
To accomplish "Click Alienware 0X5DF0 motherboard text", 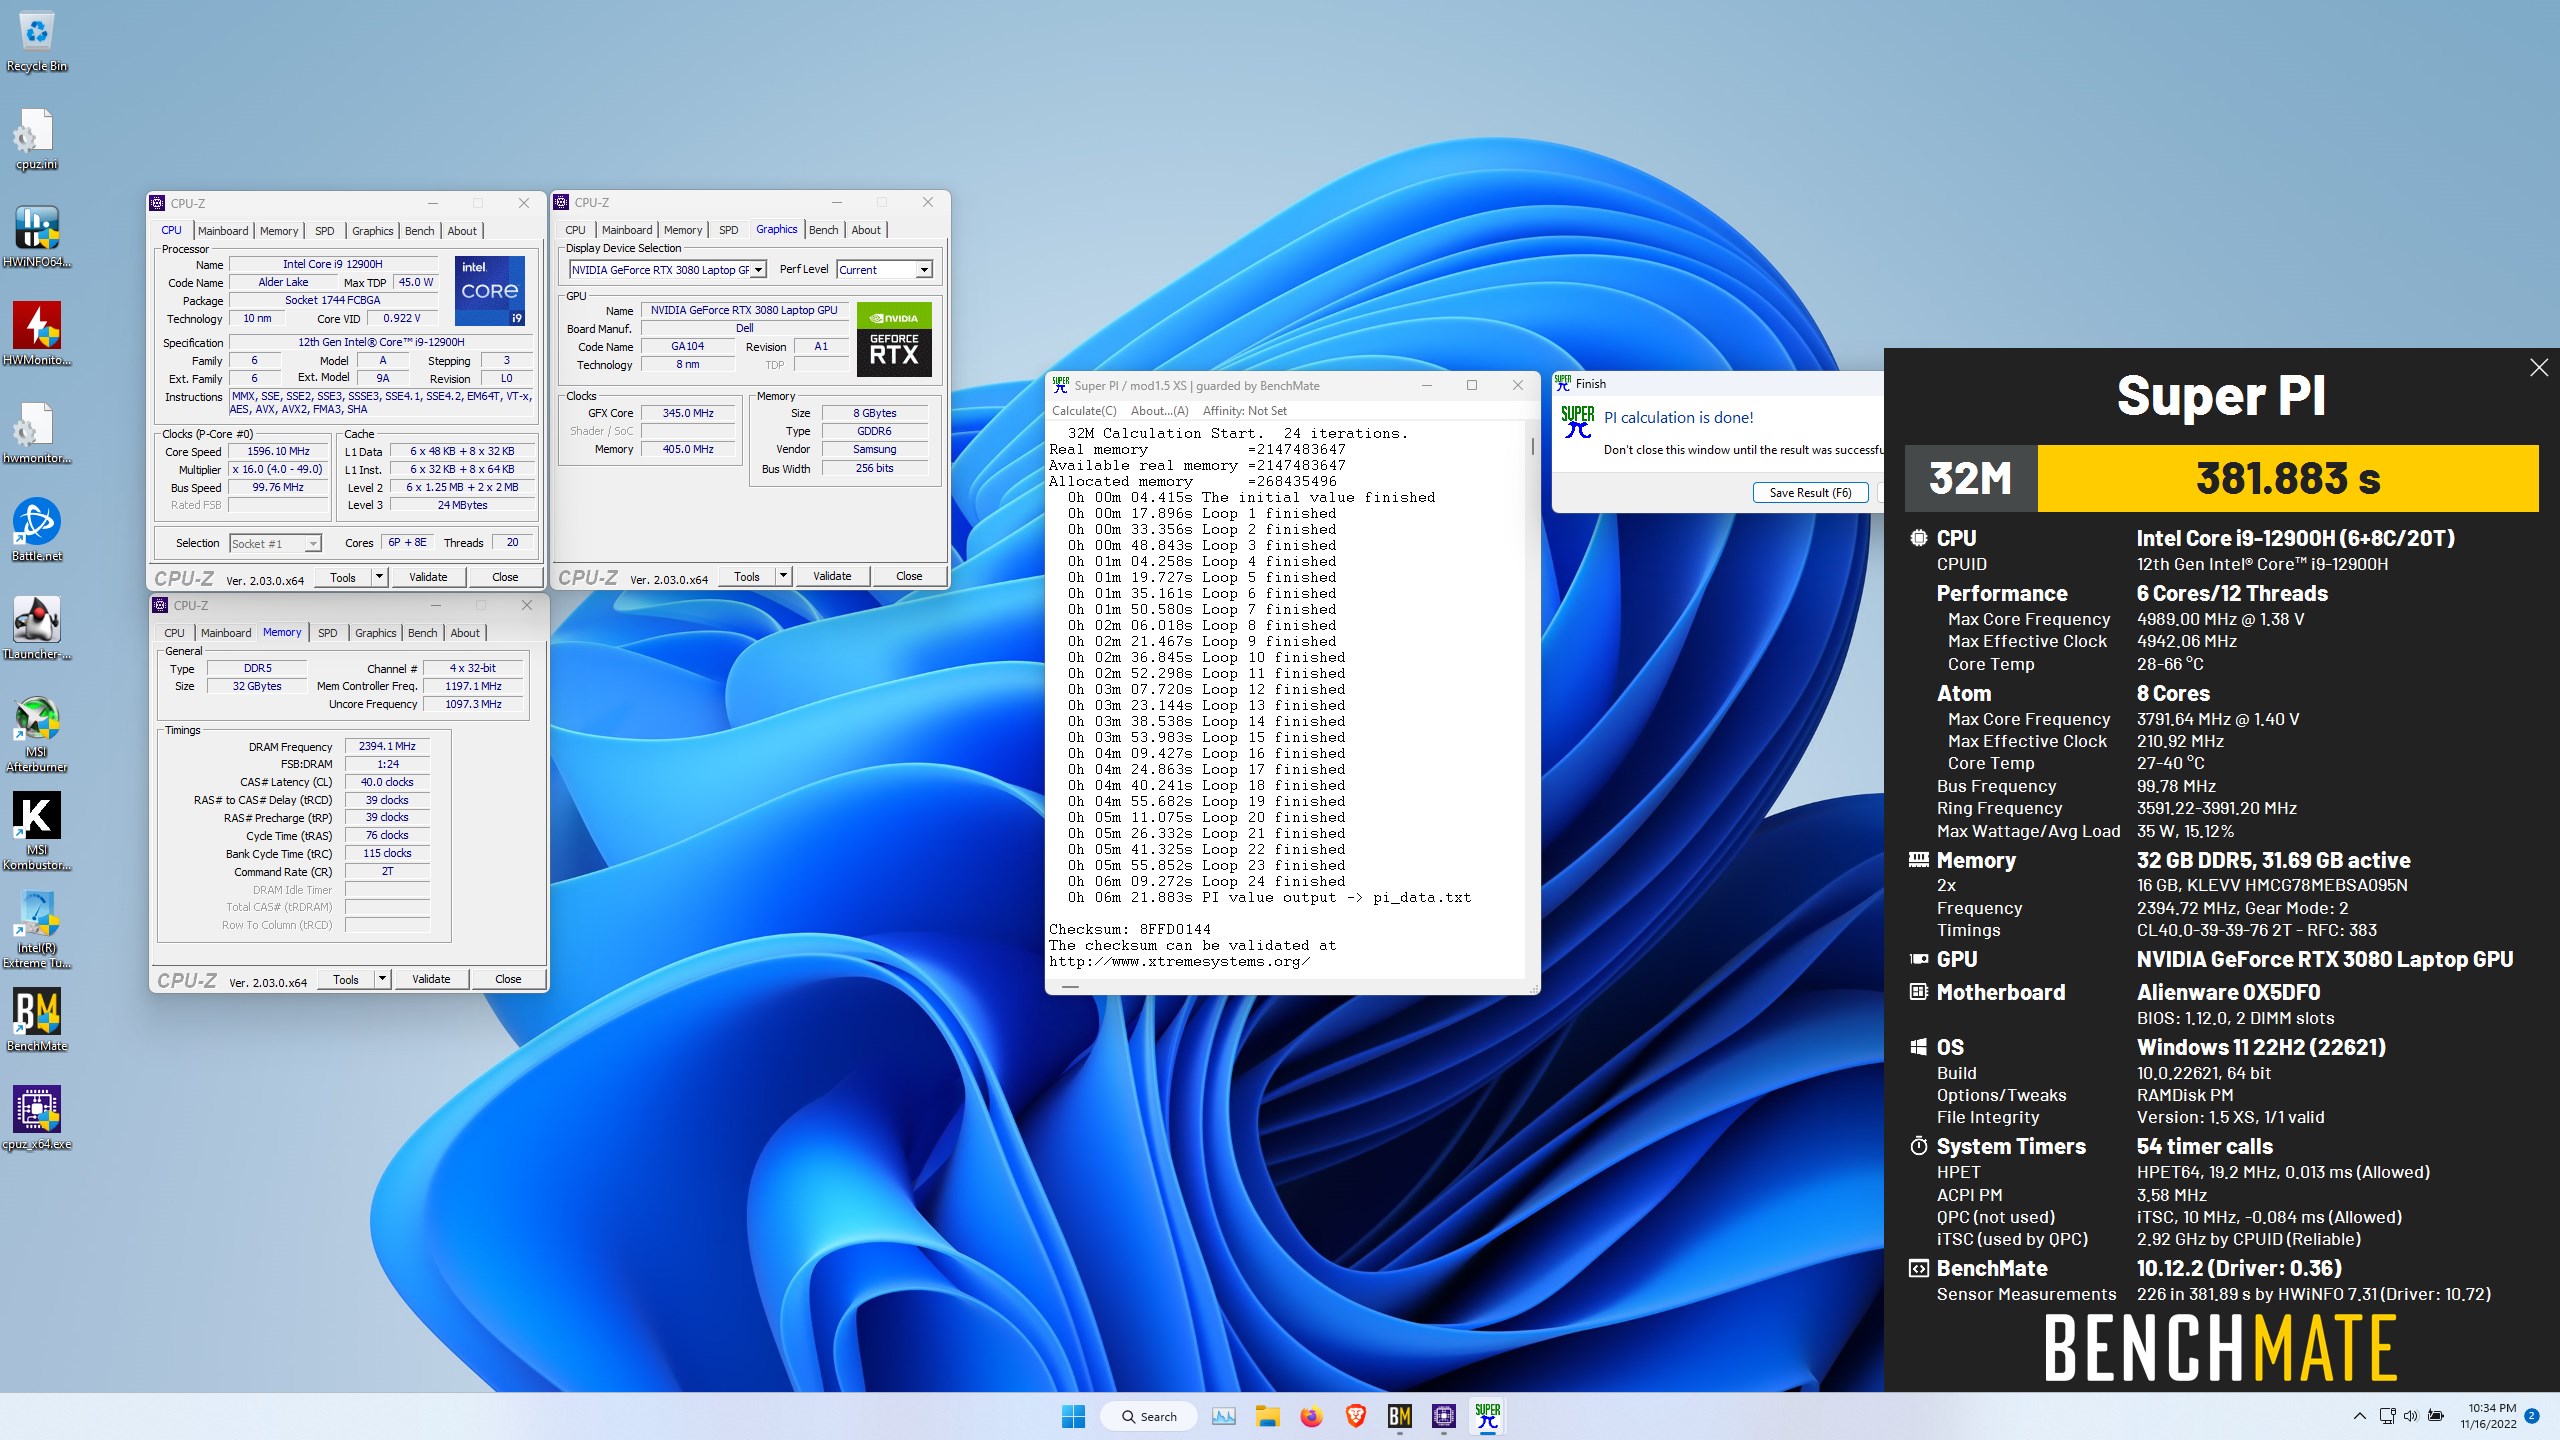I will click(2228, 992).
